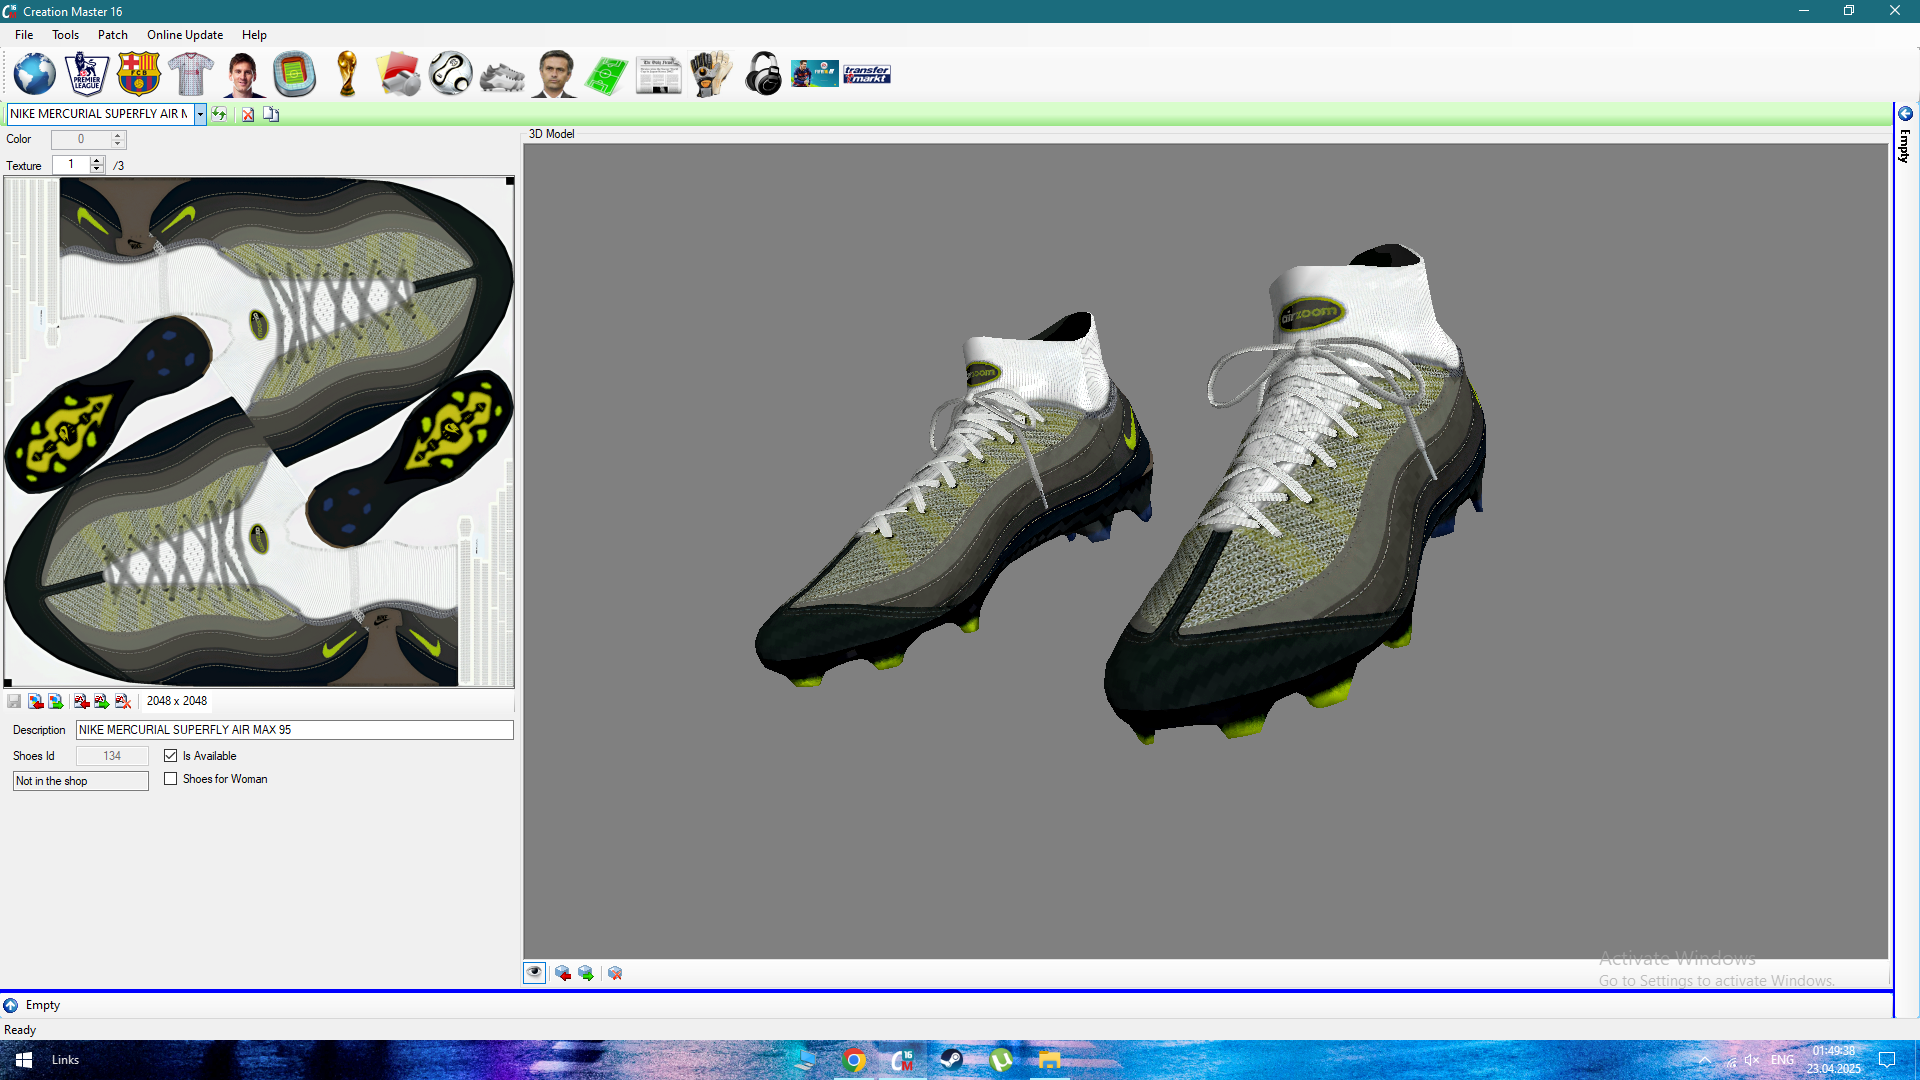Open the kits jersey icon

coord(191,74)
